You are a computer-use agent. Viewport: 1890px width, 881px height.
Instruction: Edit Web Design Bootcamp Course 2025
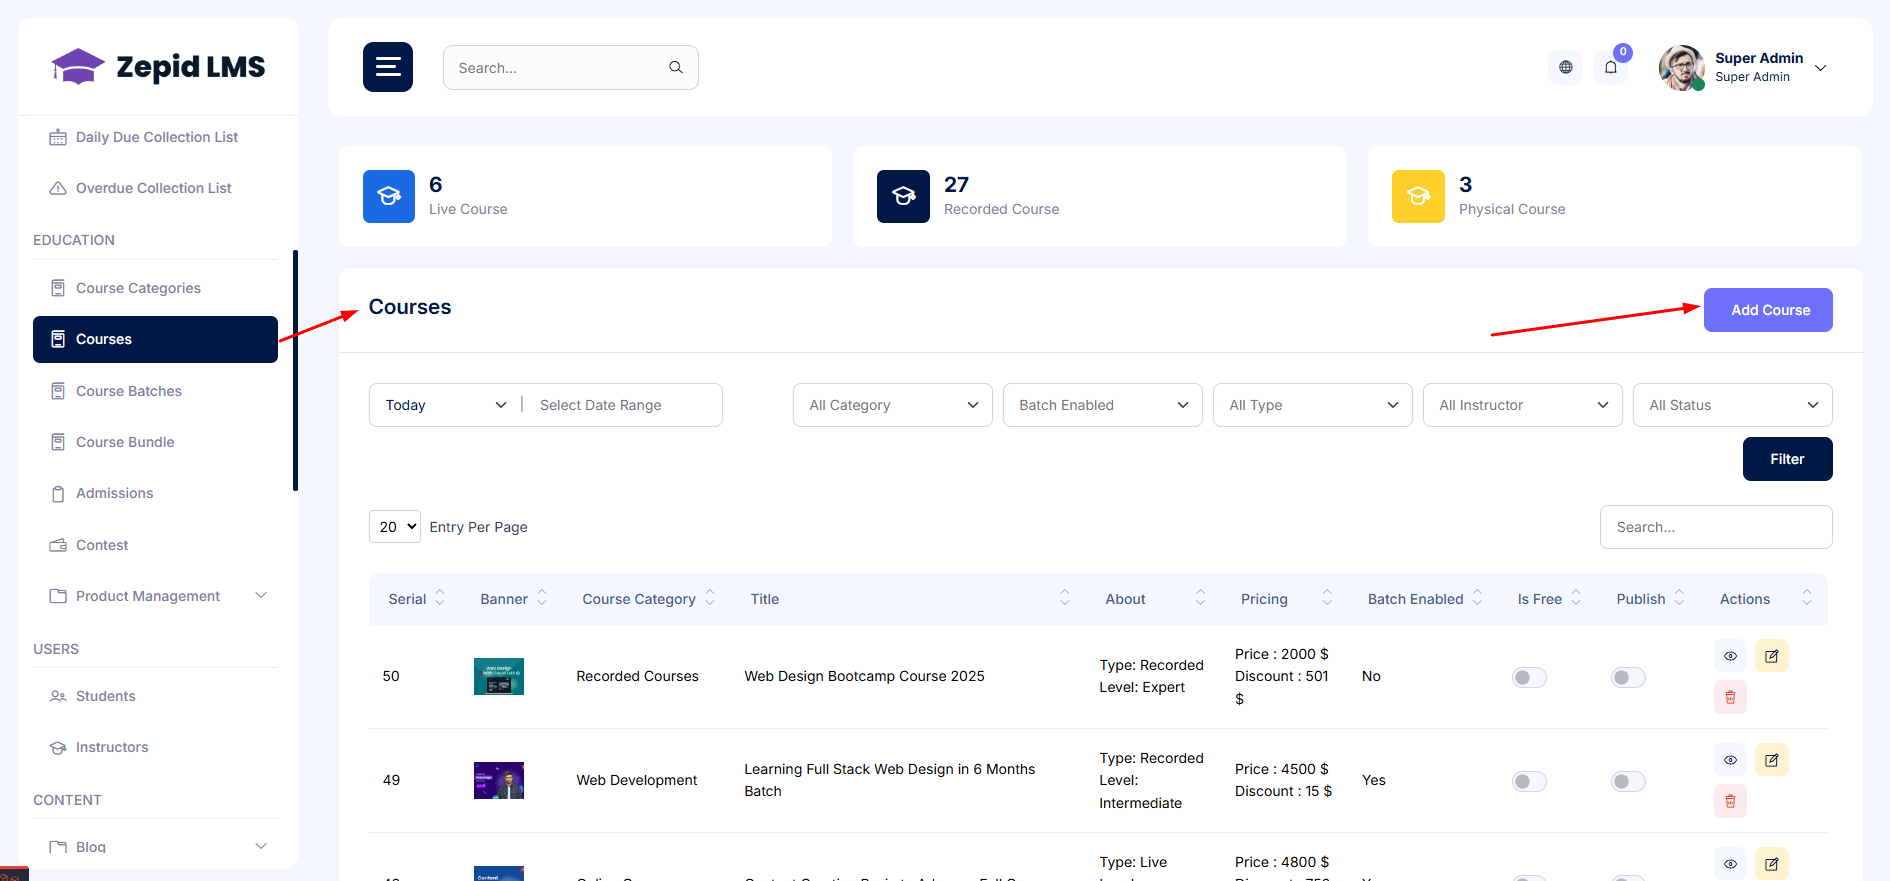[1772, 656]
